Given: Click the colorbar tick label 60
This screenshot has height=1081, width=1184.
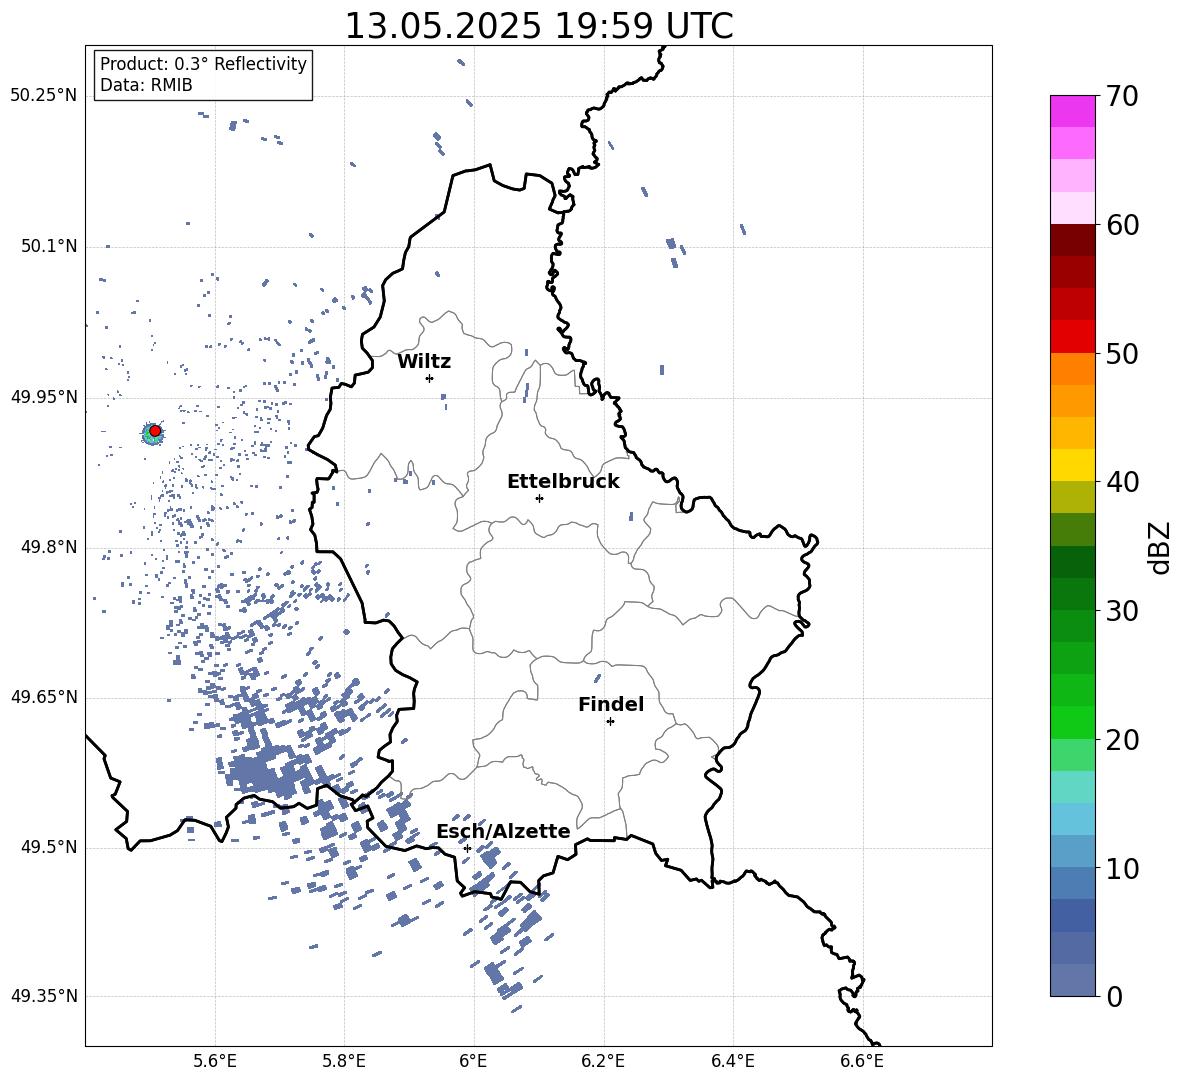Looking at the screenshot, I should click(x=1122, y=225).
